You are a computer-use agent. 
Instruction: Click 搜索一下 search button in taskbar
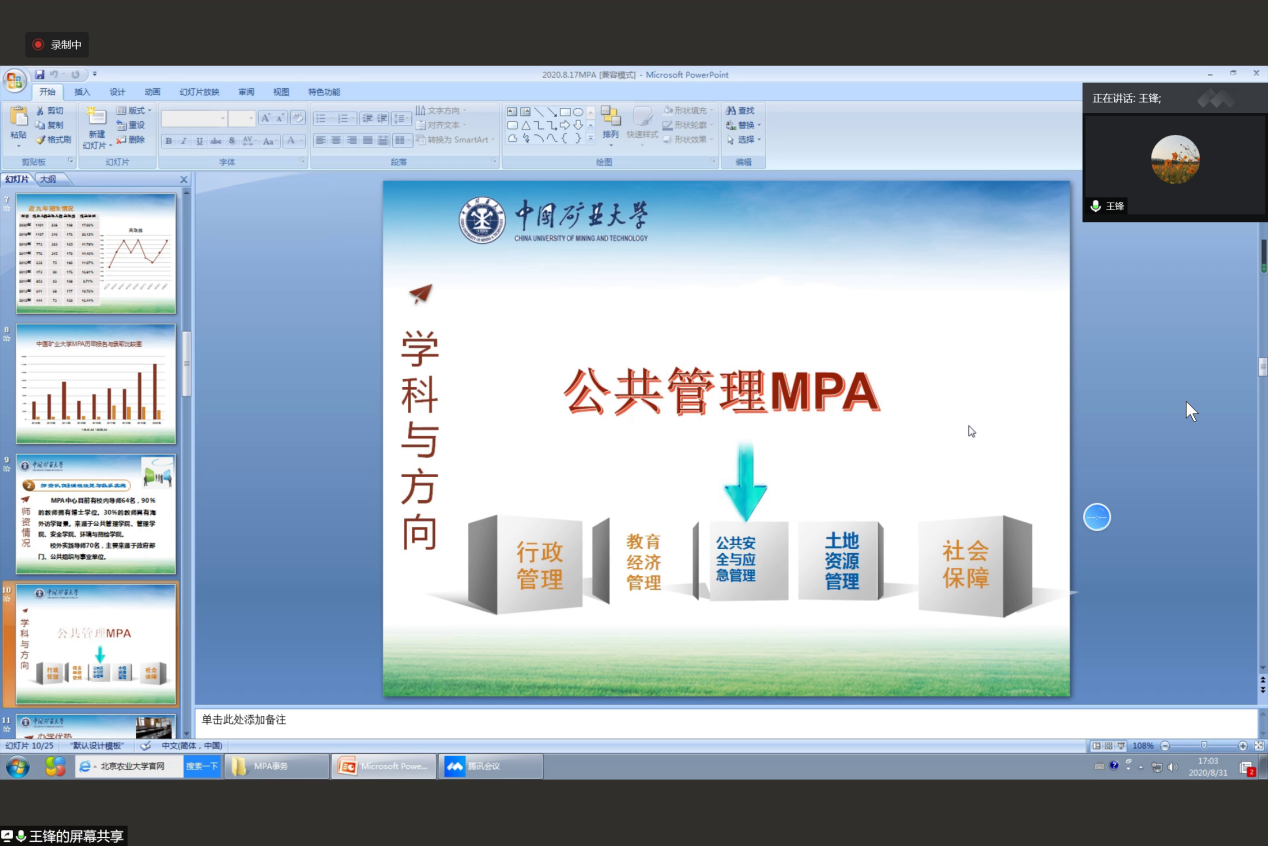click(x=202, y=766)
